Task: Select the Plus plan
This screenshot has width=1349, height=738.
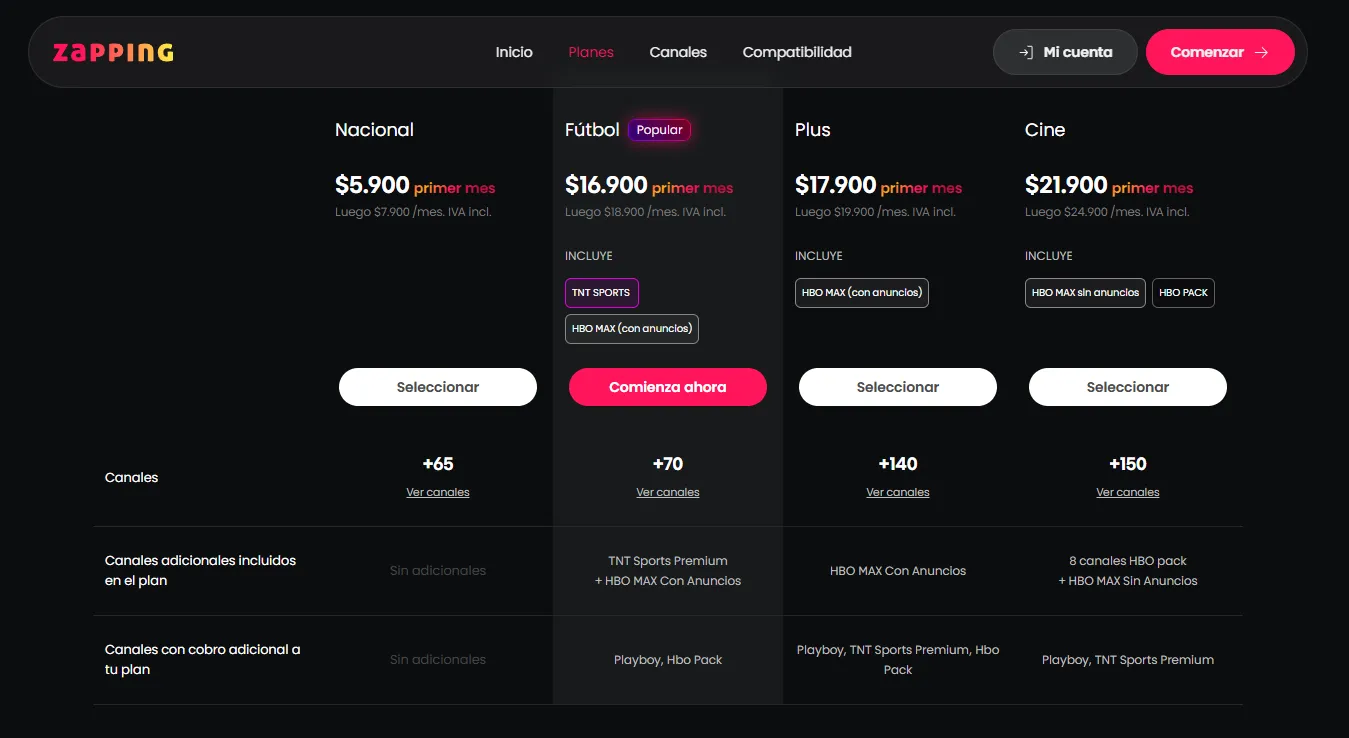Action: pyautogui.click(x=898, y=387)
